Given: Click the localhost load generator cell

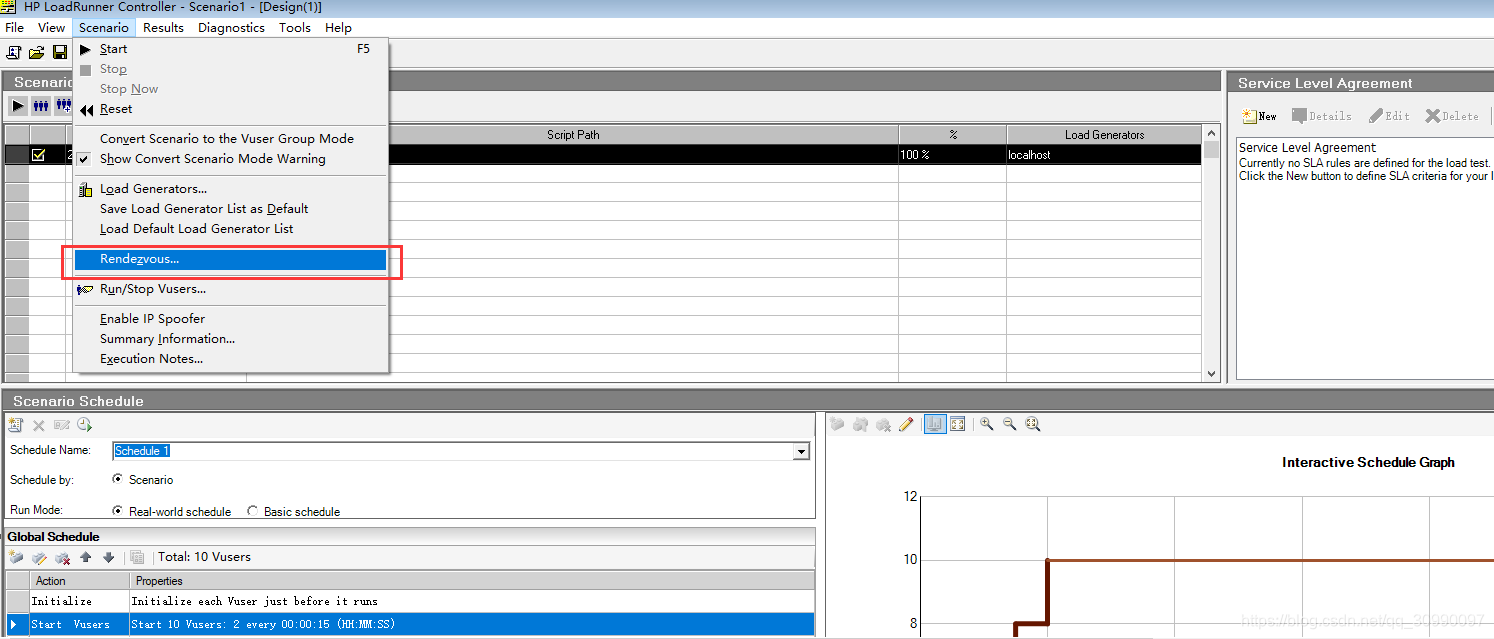Looking at the screenshot, I should click(x=1104, y=155).
